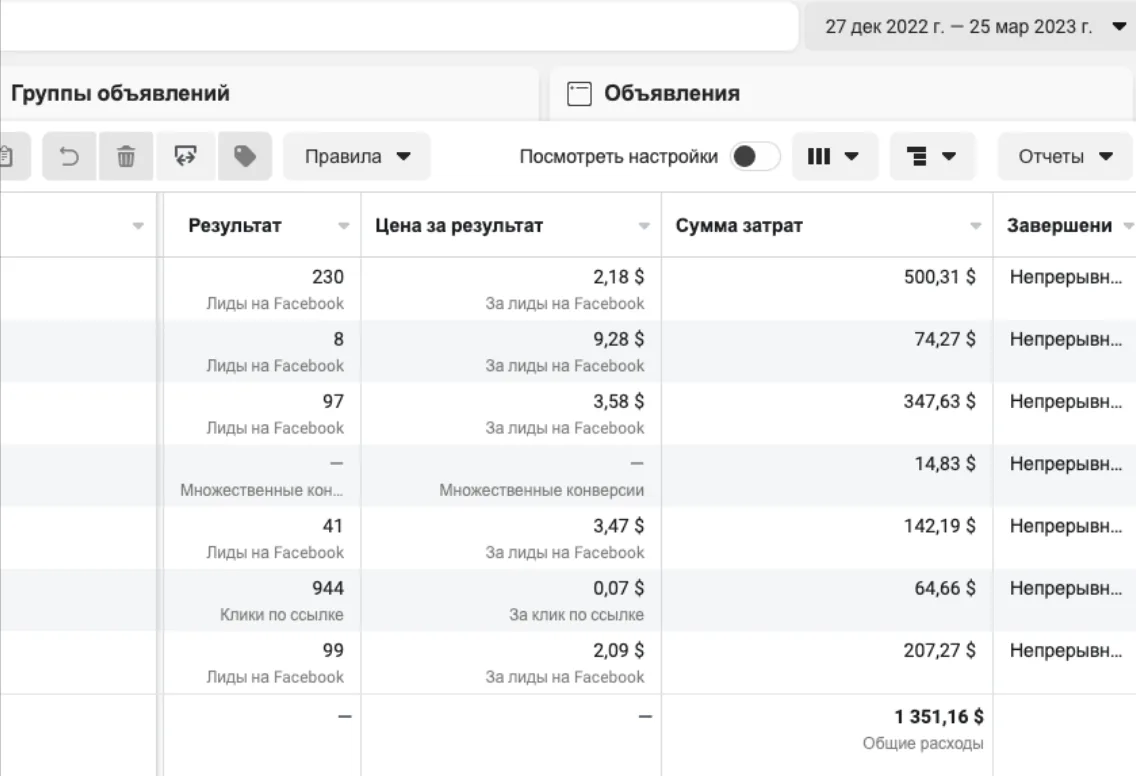1136x776 pixels.
Task: Open the Правила dropdown
Action: click(356, 157)
